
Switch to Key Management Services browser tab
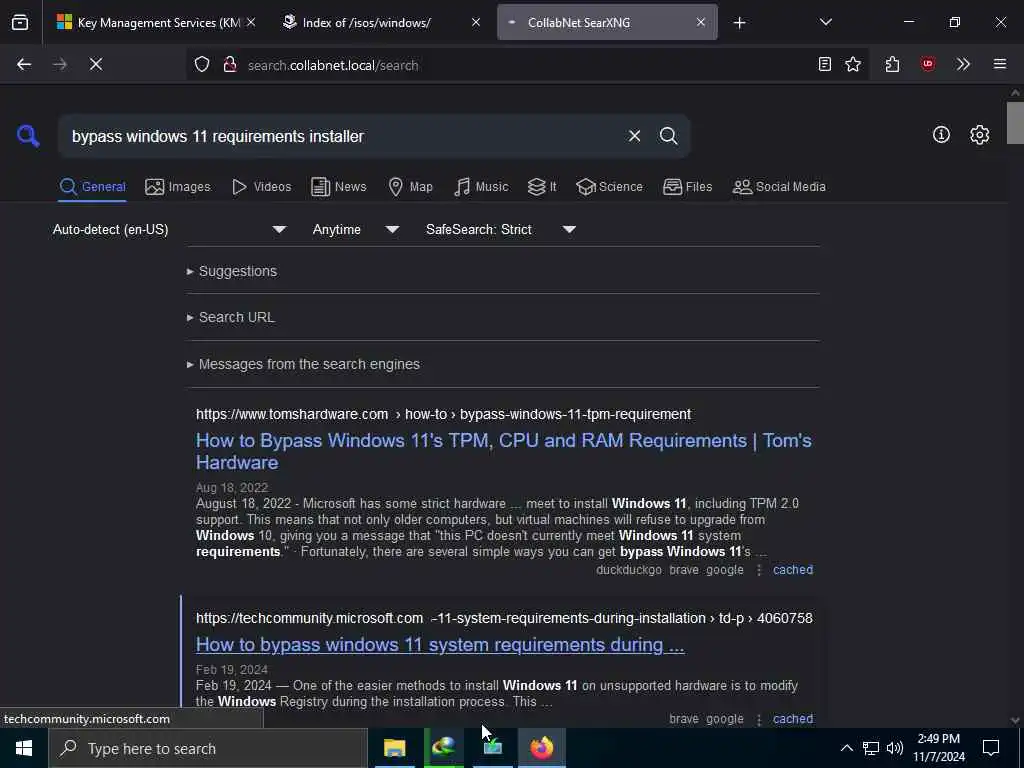coord(148,22)
